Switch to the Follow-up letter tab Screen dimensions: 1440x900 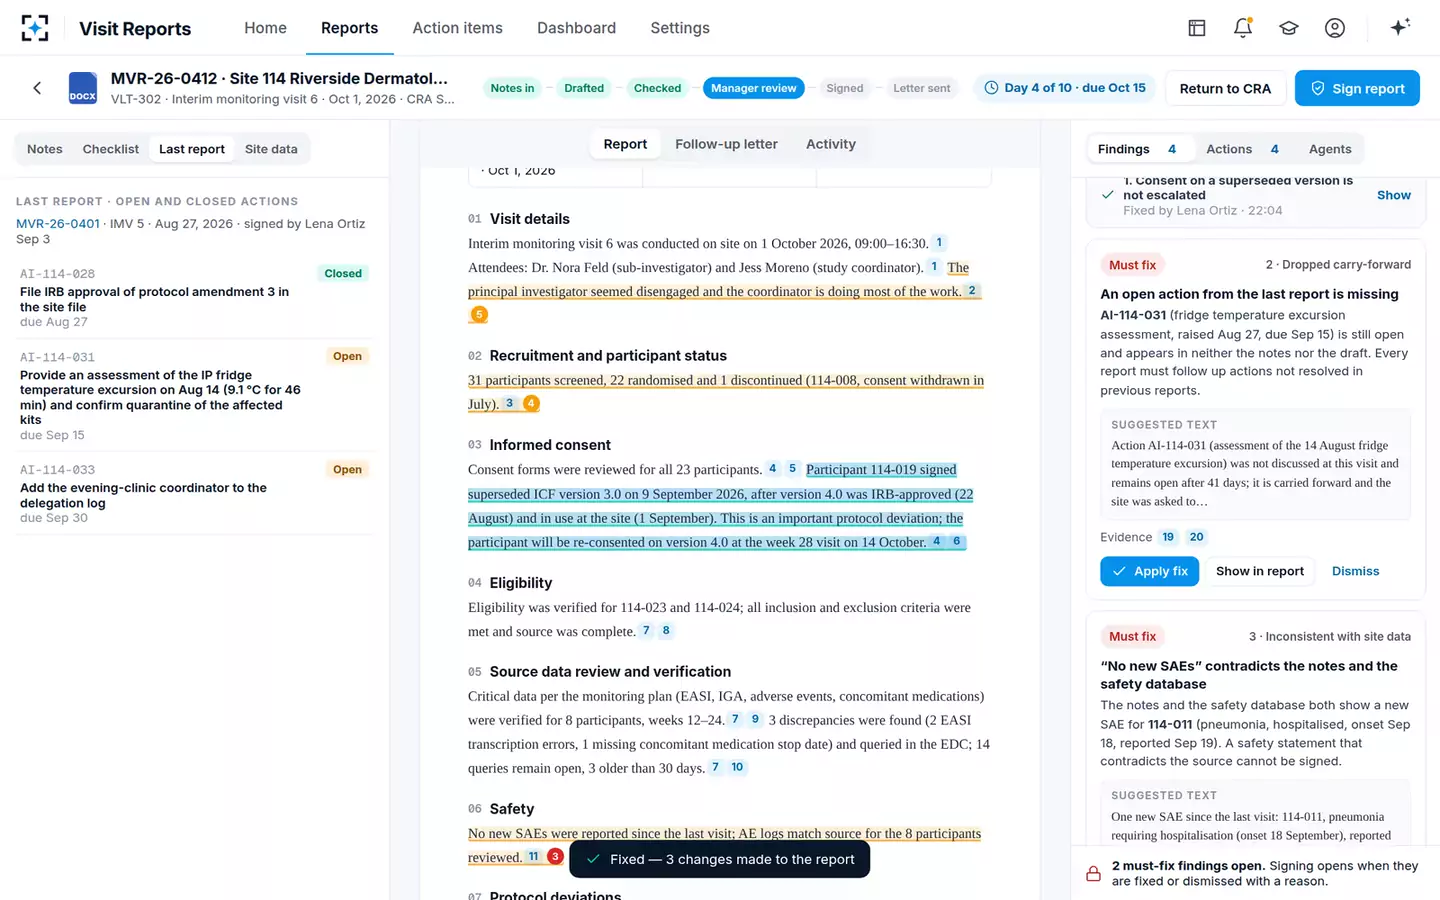pos(726,144)
